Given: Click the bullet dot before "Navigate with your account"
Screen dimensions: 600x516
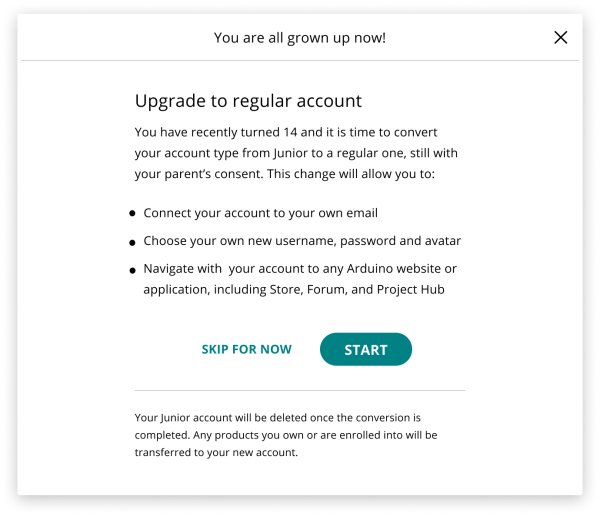Looking at the screenshot, I should pos(133,270).
